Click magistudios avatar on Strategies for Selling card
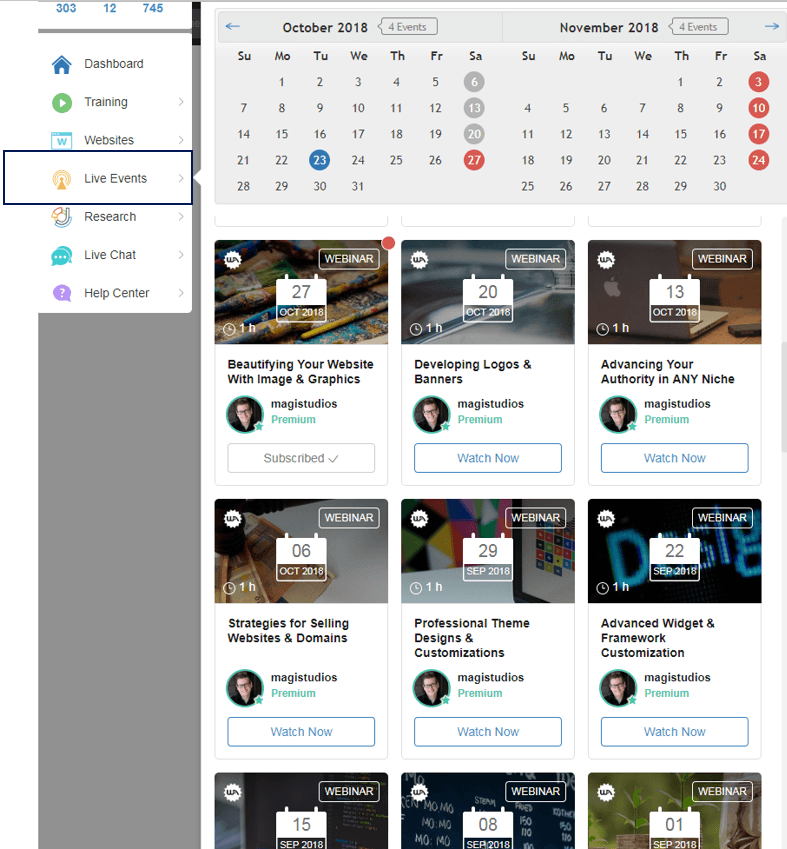Viewport: 787px width, 849px height. (x=245, y=688)
